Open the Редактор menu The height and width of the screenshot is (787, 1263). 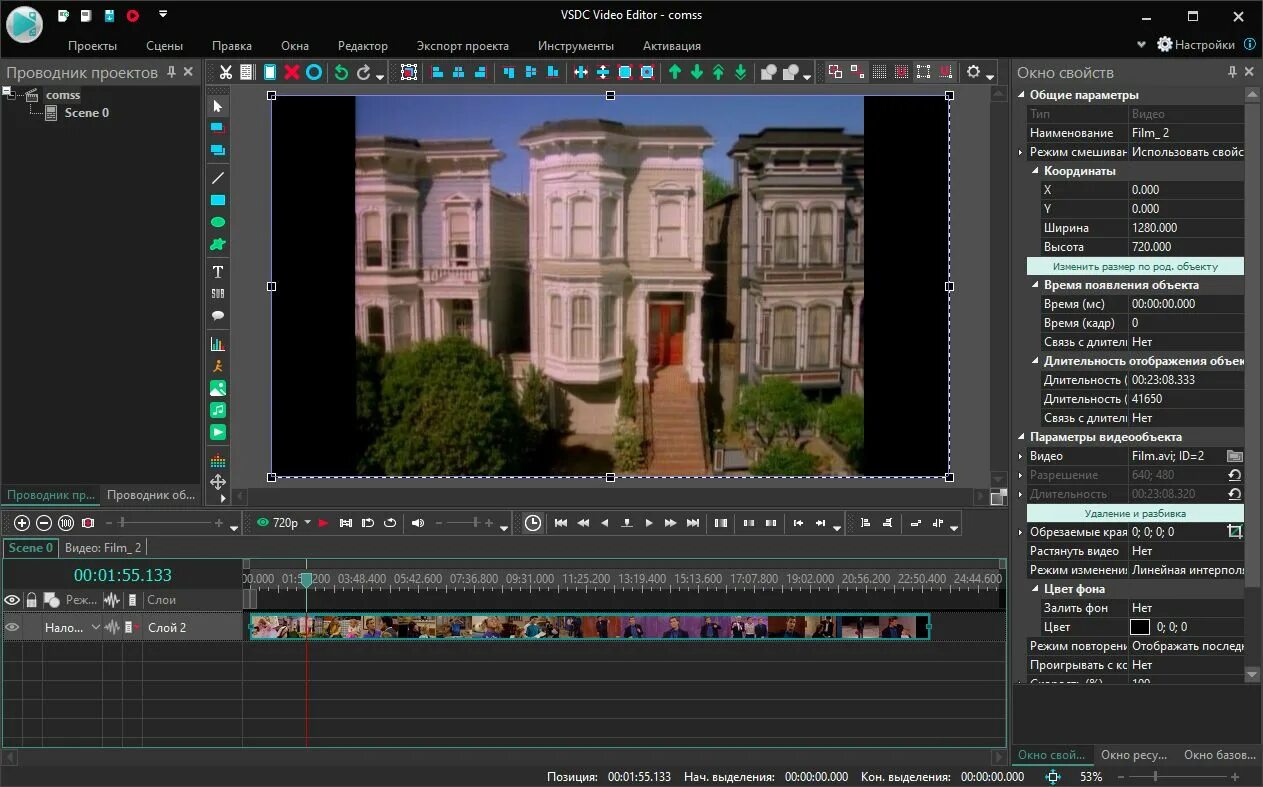tap(362, 45)
